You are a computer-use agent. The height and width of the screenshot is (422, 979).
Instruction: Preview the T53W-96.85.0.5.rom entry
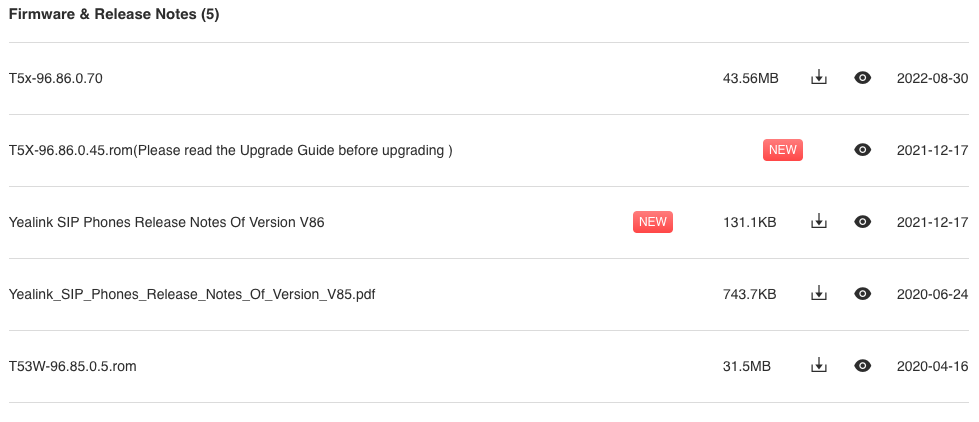(862, 366)
